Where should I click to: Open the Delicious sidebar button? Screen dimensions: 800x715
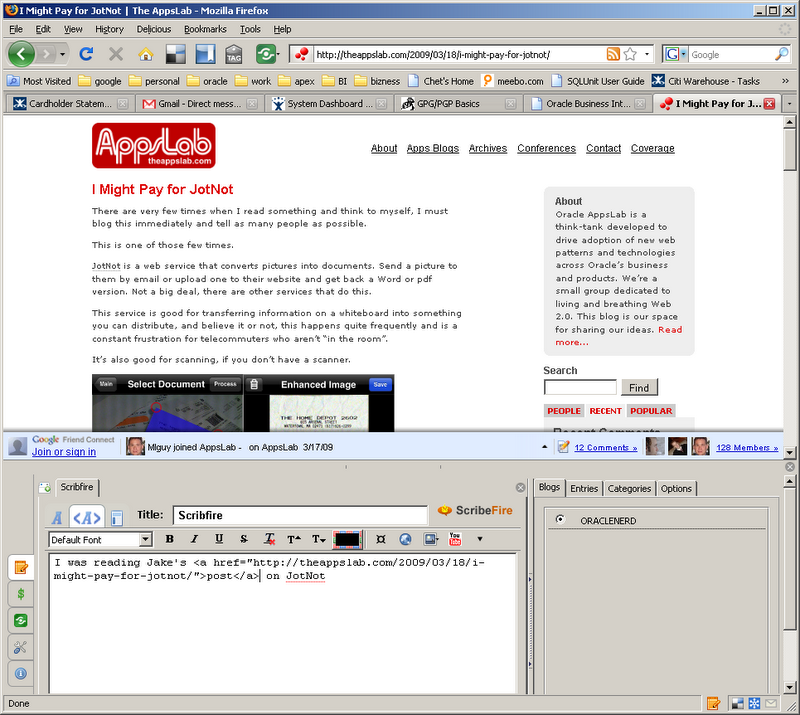click(205, 54)
